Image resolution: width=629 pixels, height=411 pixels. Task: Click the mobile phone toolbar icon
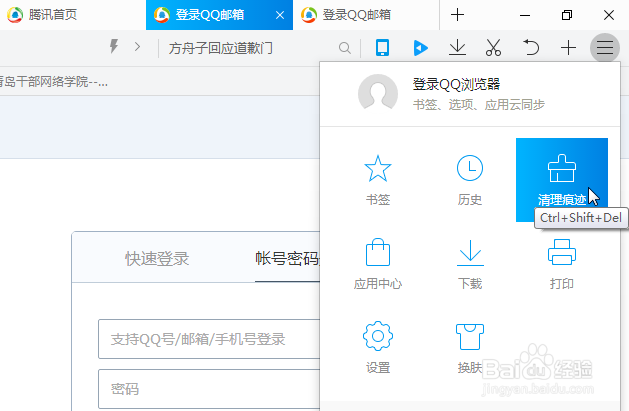click(x=382, y=48)
